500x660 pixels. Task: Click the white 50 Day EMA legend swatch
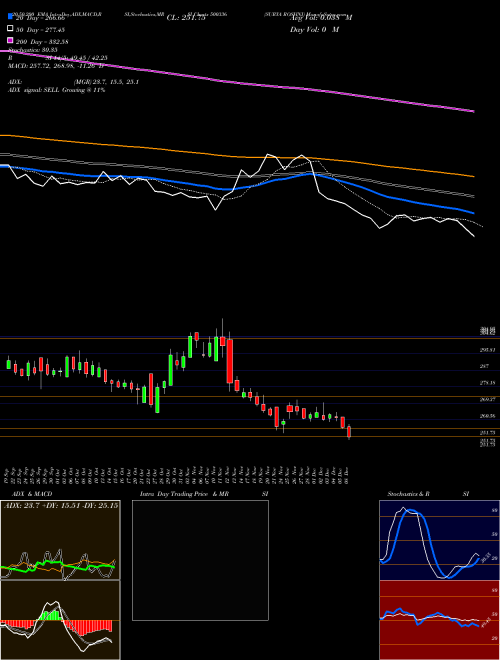click(11, 29)
